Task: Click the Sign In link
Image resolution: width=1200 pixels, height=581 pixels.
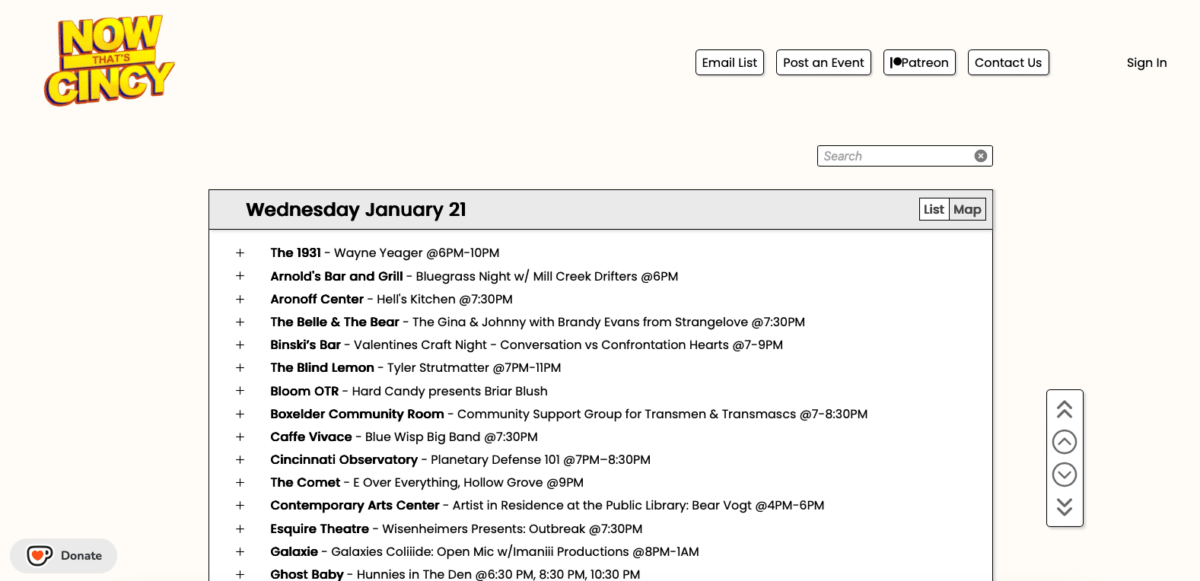Action: pyautogui.click(x=1146, y=62)
